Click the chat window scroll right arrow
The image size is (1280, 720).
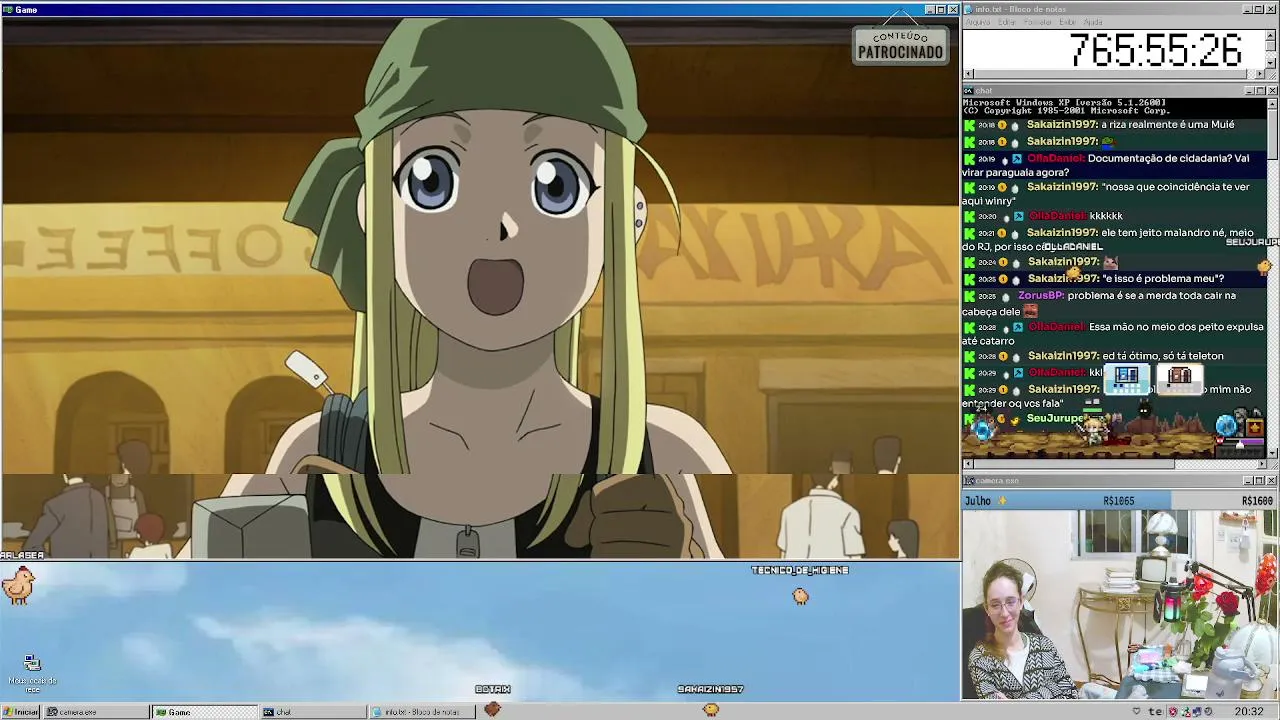1262,464
